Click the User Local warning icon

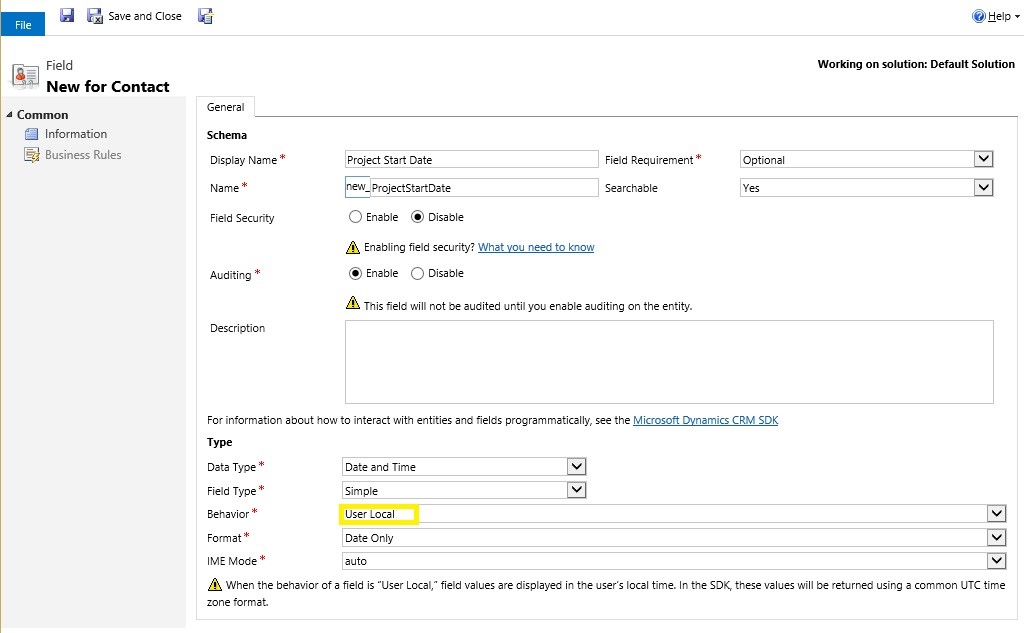coord(214,584)
